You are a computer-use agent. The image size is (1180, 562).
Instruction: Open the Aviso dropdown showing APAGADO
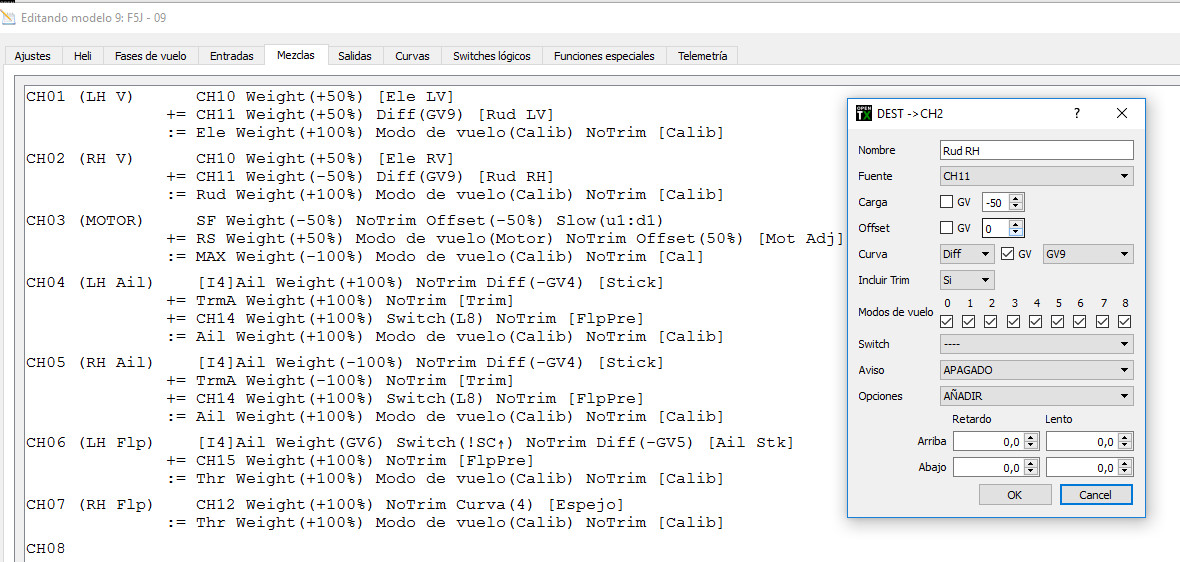[1036, 370]
